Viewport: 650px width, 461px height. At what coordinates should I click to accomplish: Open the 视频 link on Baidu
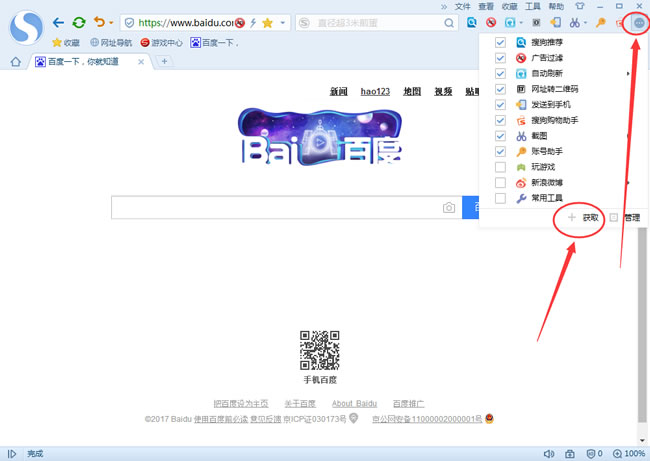click(x=443, y=91)
